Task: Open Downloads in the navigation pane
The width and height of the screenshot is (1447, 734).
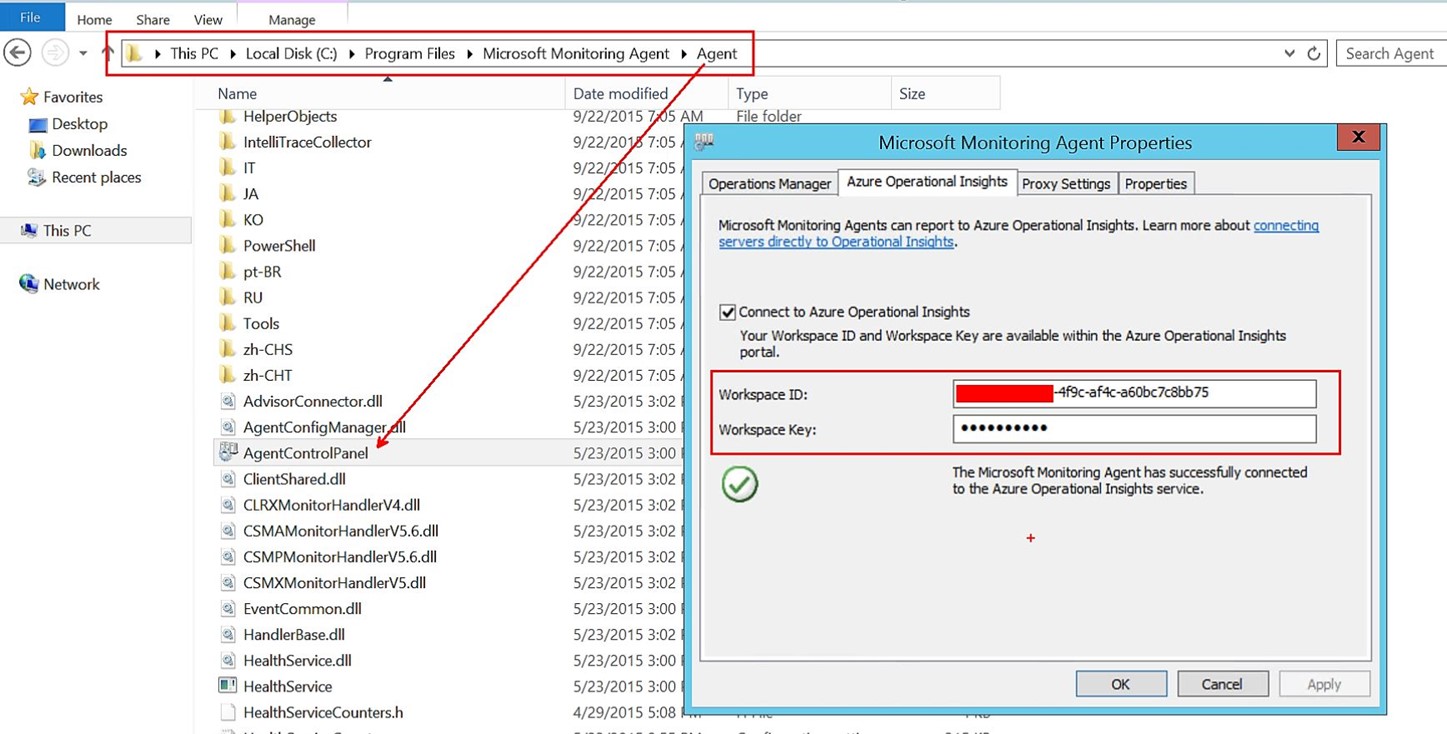Action: (x=89, y=150)
